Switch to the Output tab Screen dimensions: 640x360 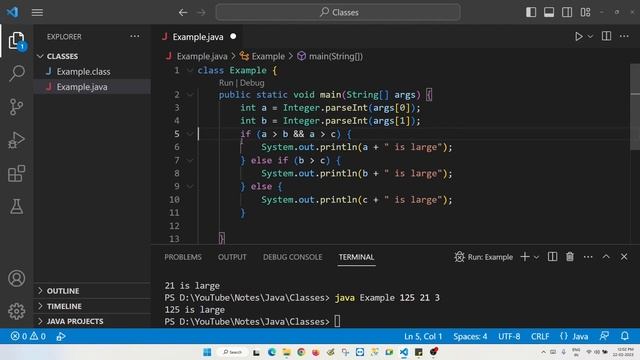pyautogui.click(x=232, y=257)
